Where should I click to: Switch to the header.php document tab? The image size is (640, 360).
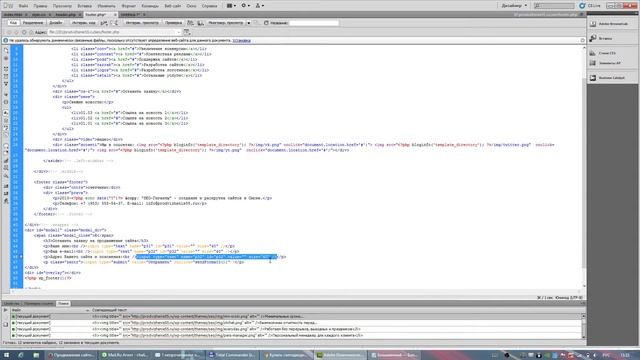click(x=66, y=15)
